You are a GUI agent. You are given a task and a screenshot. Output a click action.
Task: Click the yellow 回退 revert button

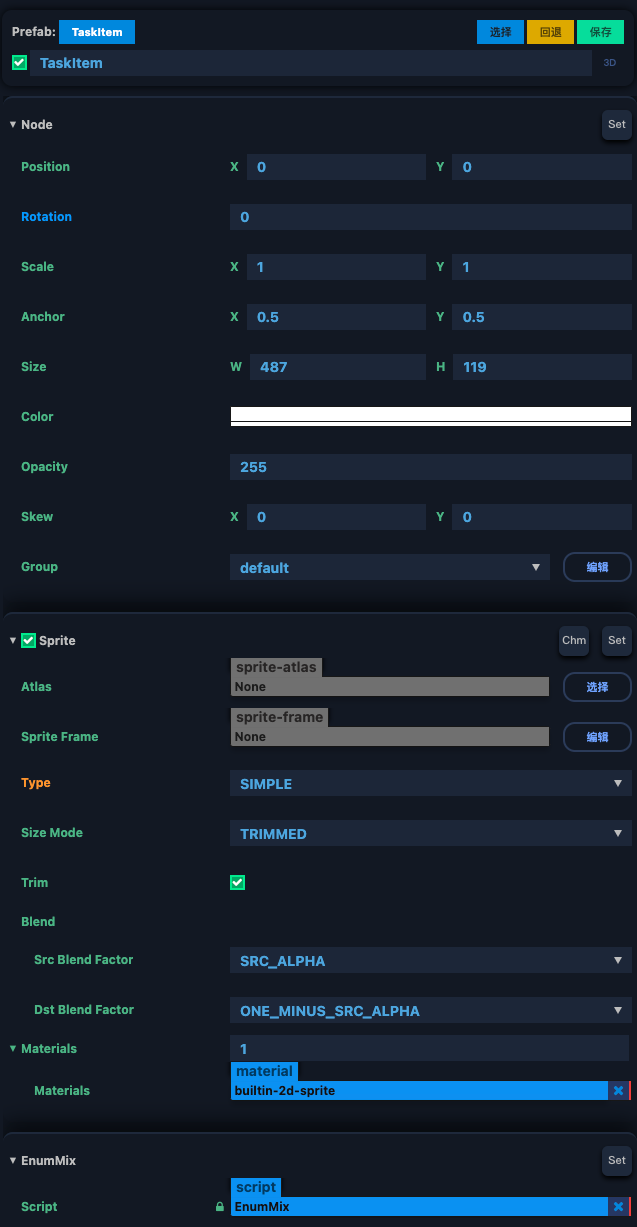[550, 32]
